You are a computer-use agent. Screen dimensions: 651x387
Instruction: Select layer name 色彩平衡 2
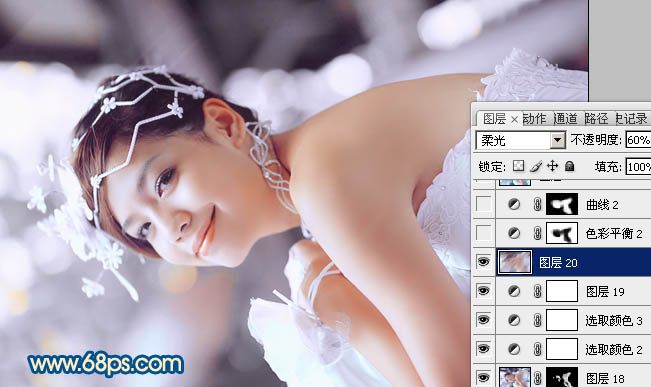[614, 234]
